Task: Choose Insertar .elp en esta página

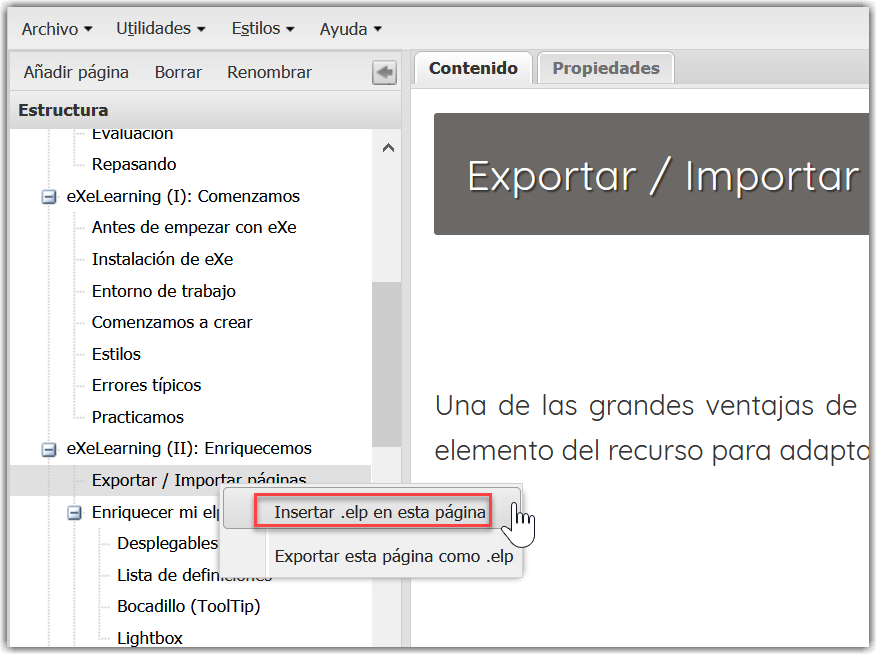Action: [380, 512]
